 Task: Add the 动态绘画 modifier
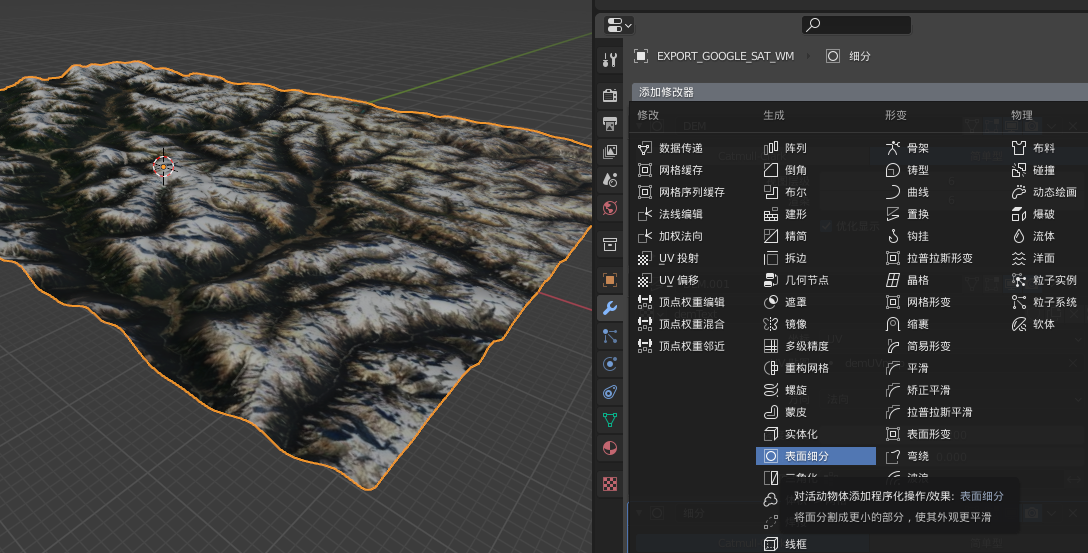1046,192
